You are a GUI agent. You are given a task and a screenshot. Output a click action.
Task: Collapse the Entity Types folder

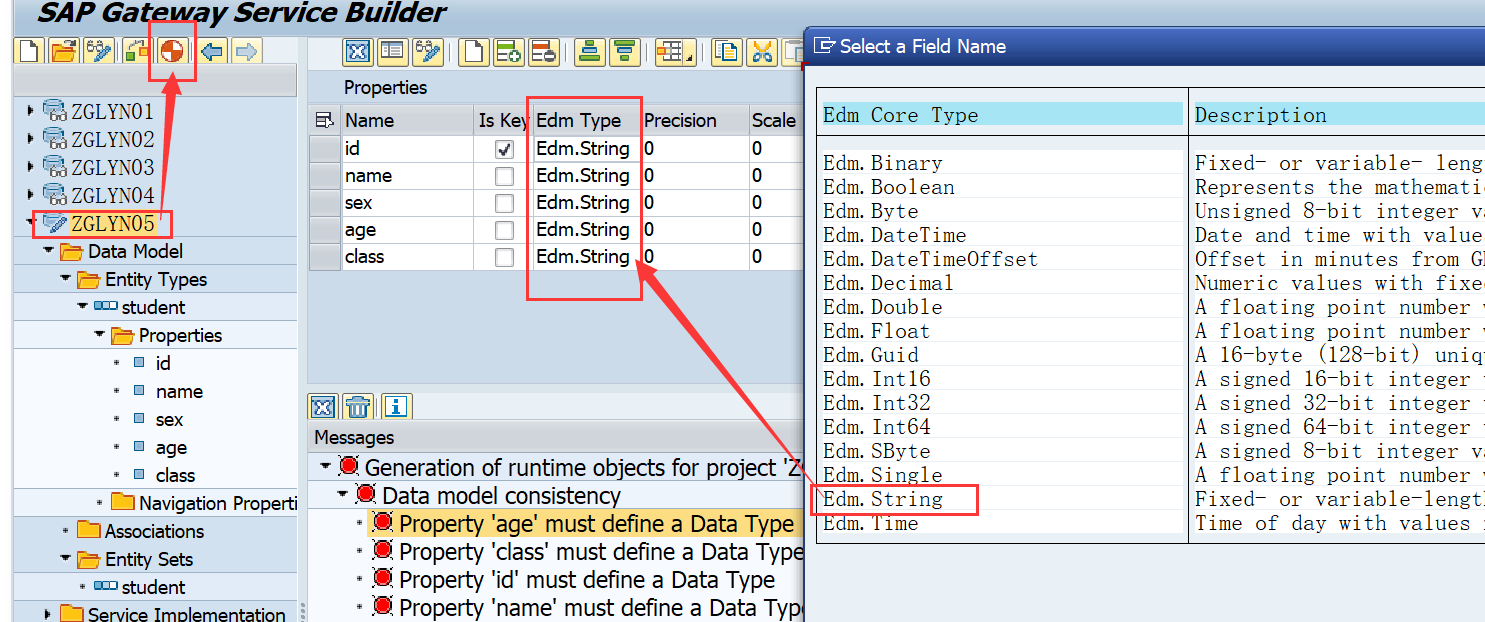[x=65, y=278]
